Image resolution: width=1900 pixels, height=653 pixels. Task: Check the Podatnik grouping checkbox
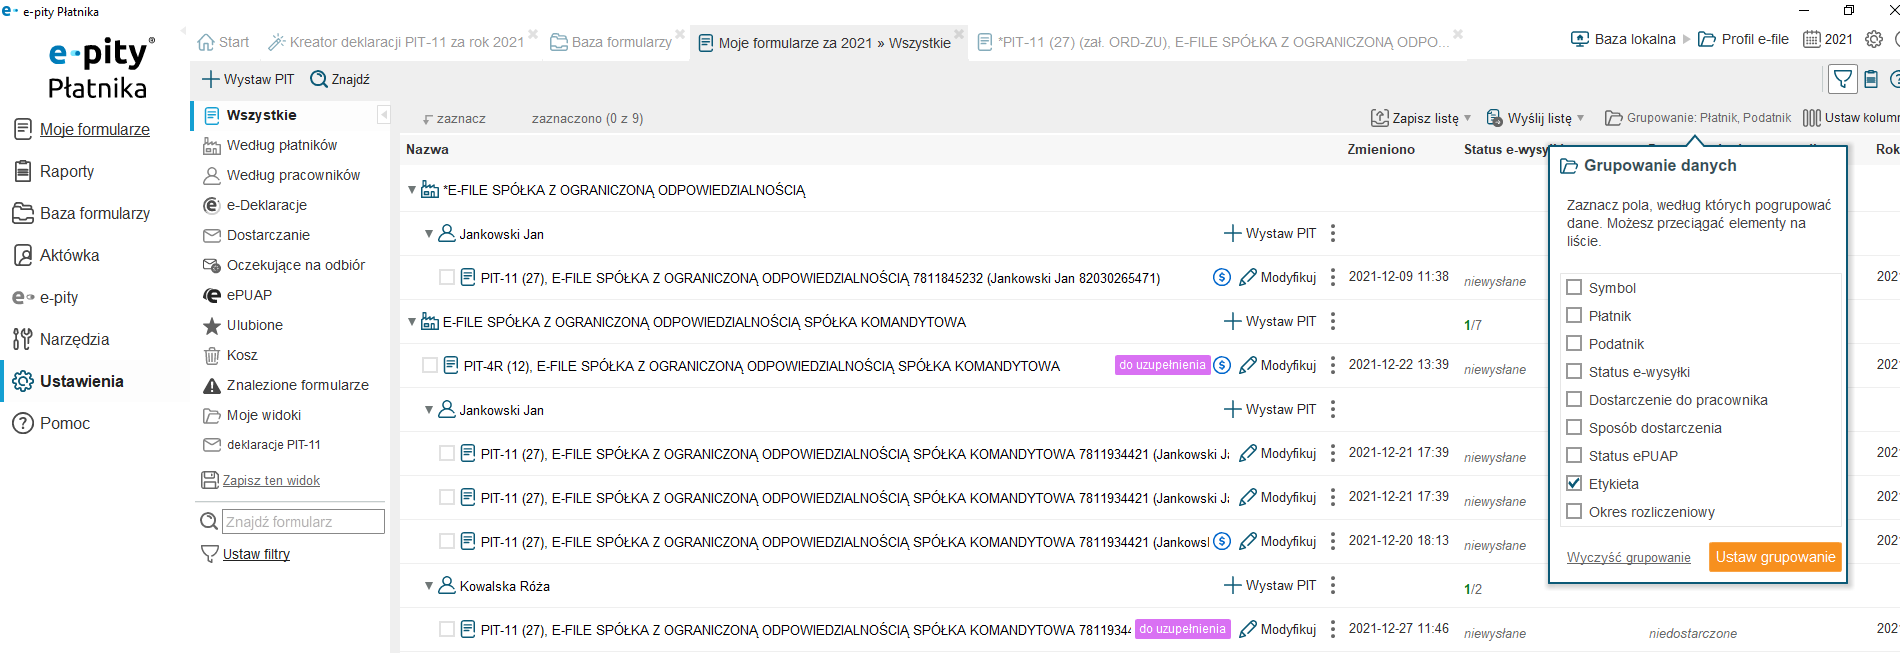click(1574, 343)
